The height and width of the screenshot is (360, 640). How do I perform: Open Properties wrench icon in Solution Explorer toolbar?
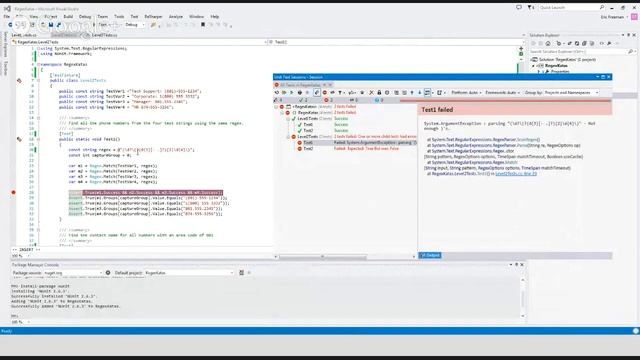coord(609,43)
